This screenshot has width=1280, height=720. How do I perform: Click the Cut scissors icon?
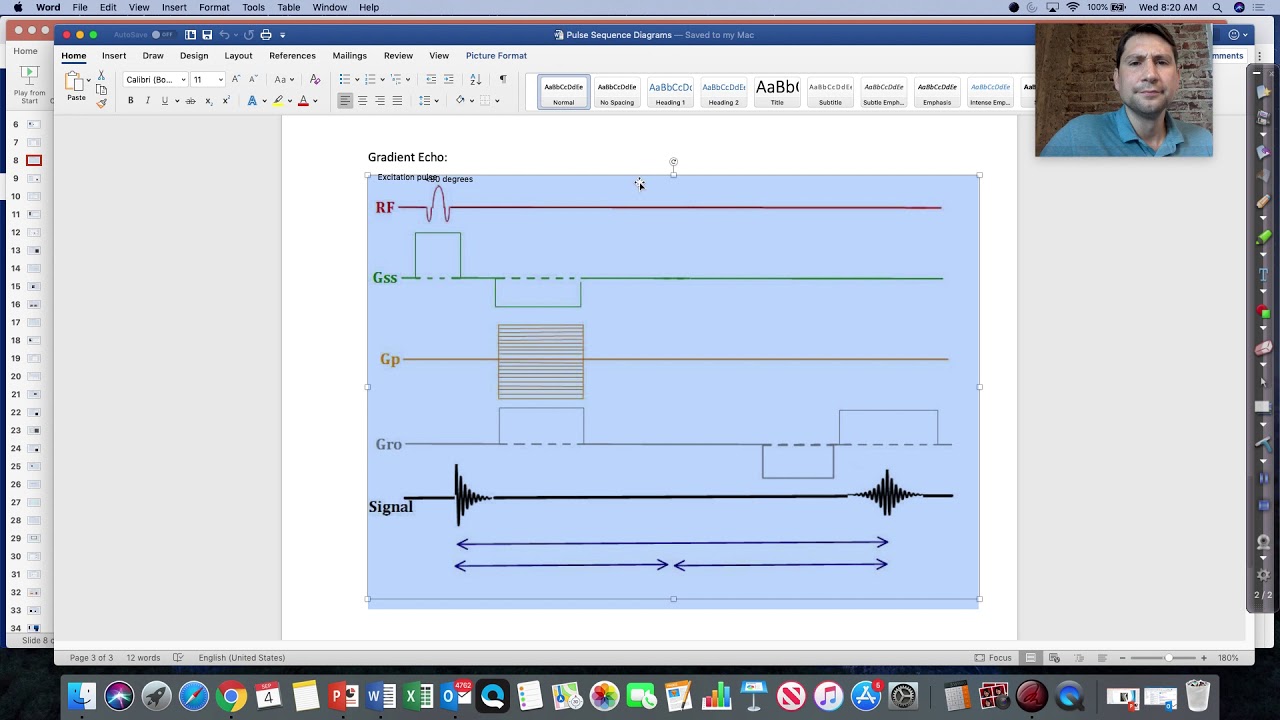pos(101,76)
